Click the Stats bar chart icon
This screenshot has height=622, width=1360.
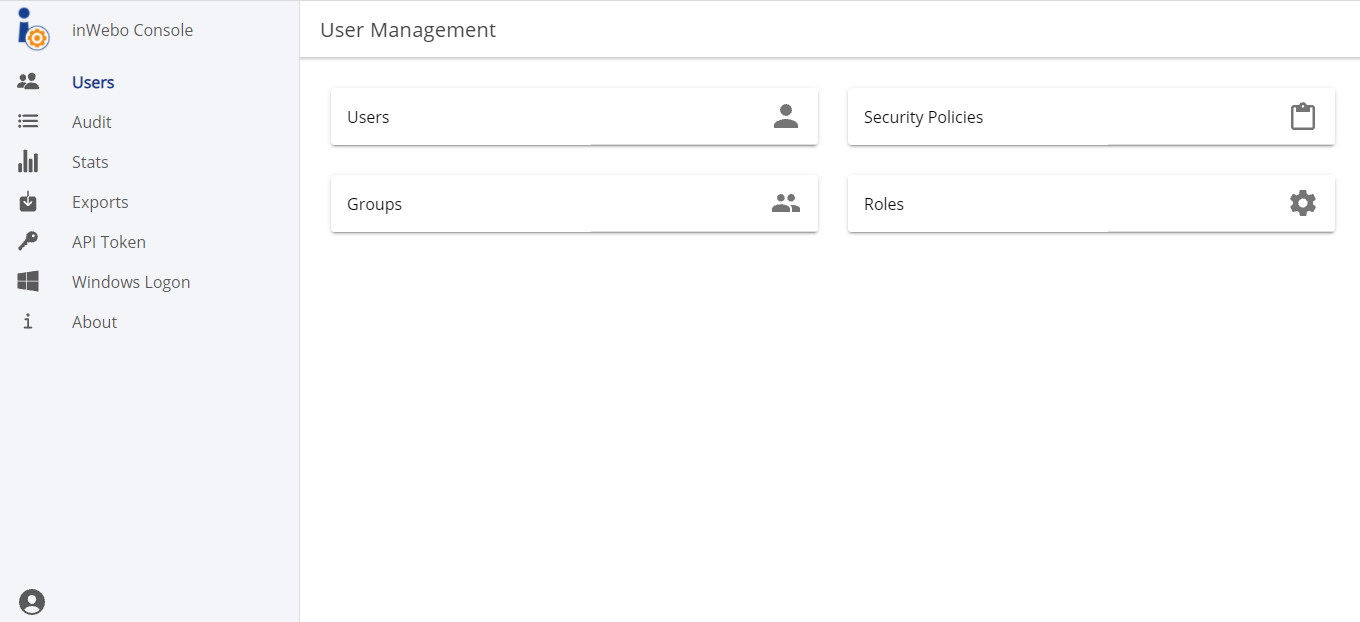28,162
